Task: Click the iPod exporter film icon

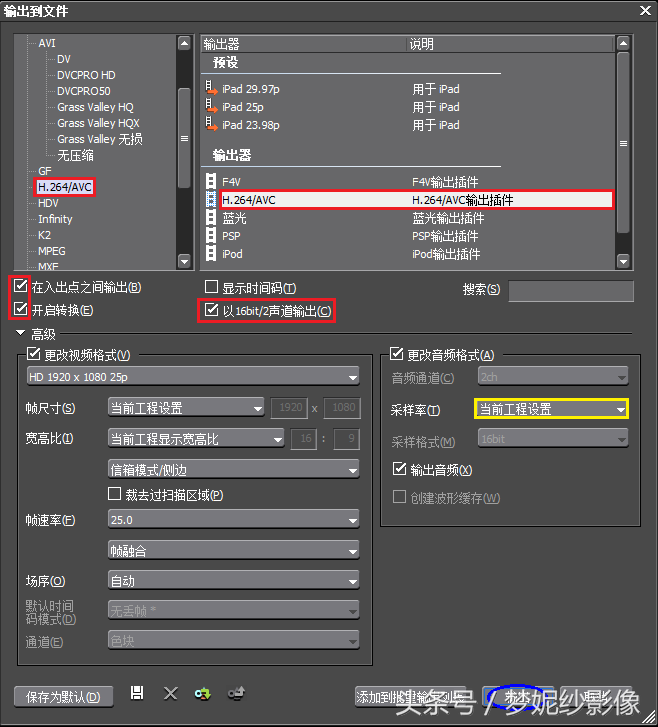Action: (211, 254)
